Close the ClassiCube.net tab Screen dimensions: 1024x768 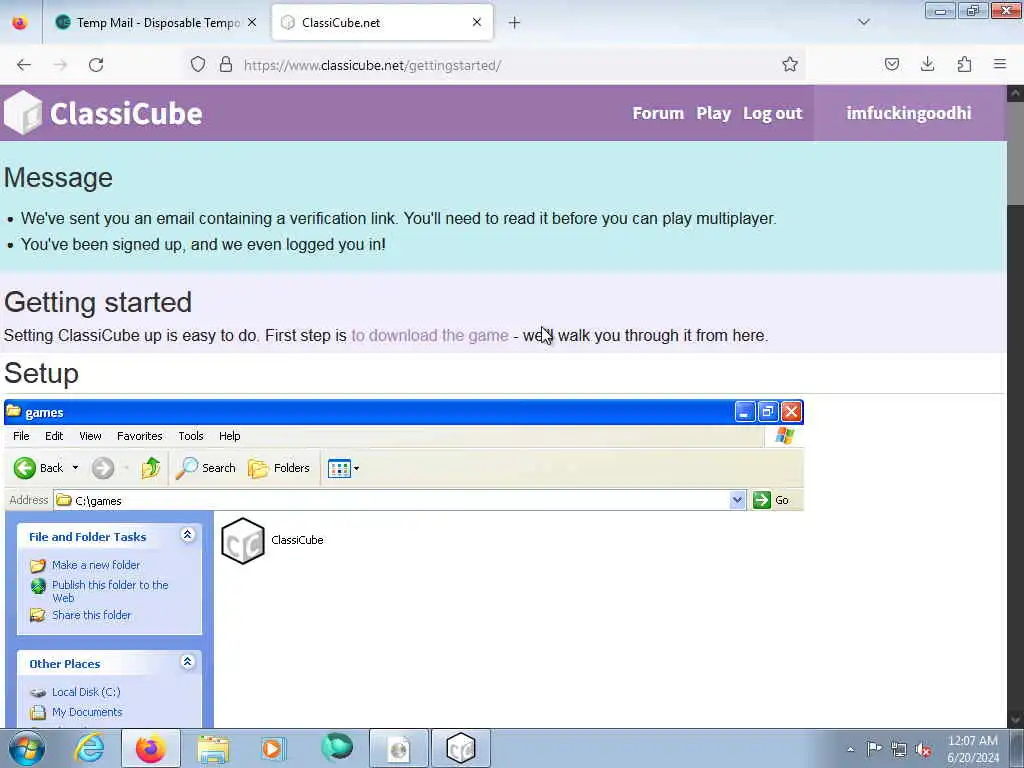click(x=477, y=22)
